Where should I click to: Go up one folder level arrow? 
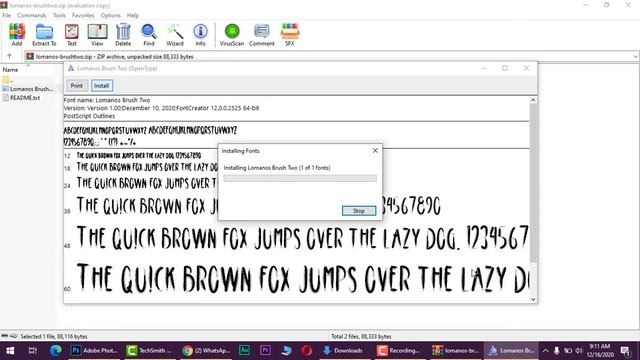click(x=9, y=56)
